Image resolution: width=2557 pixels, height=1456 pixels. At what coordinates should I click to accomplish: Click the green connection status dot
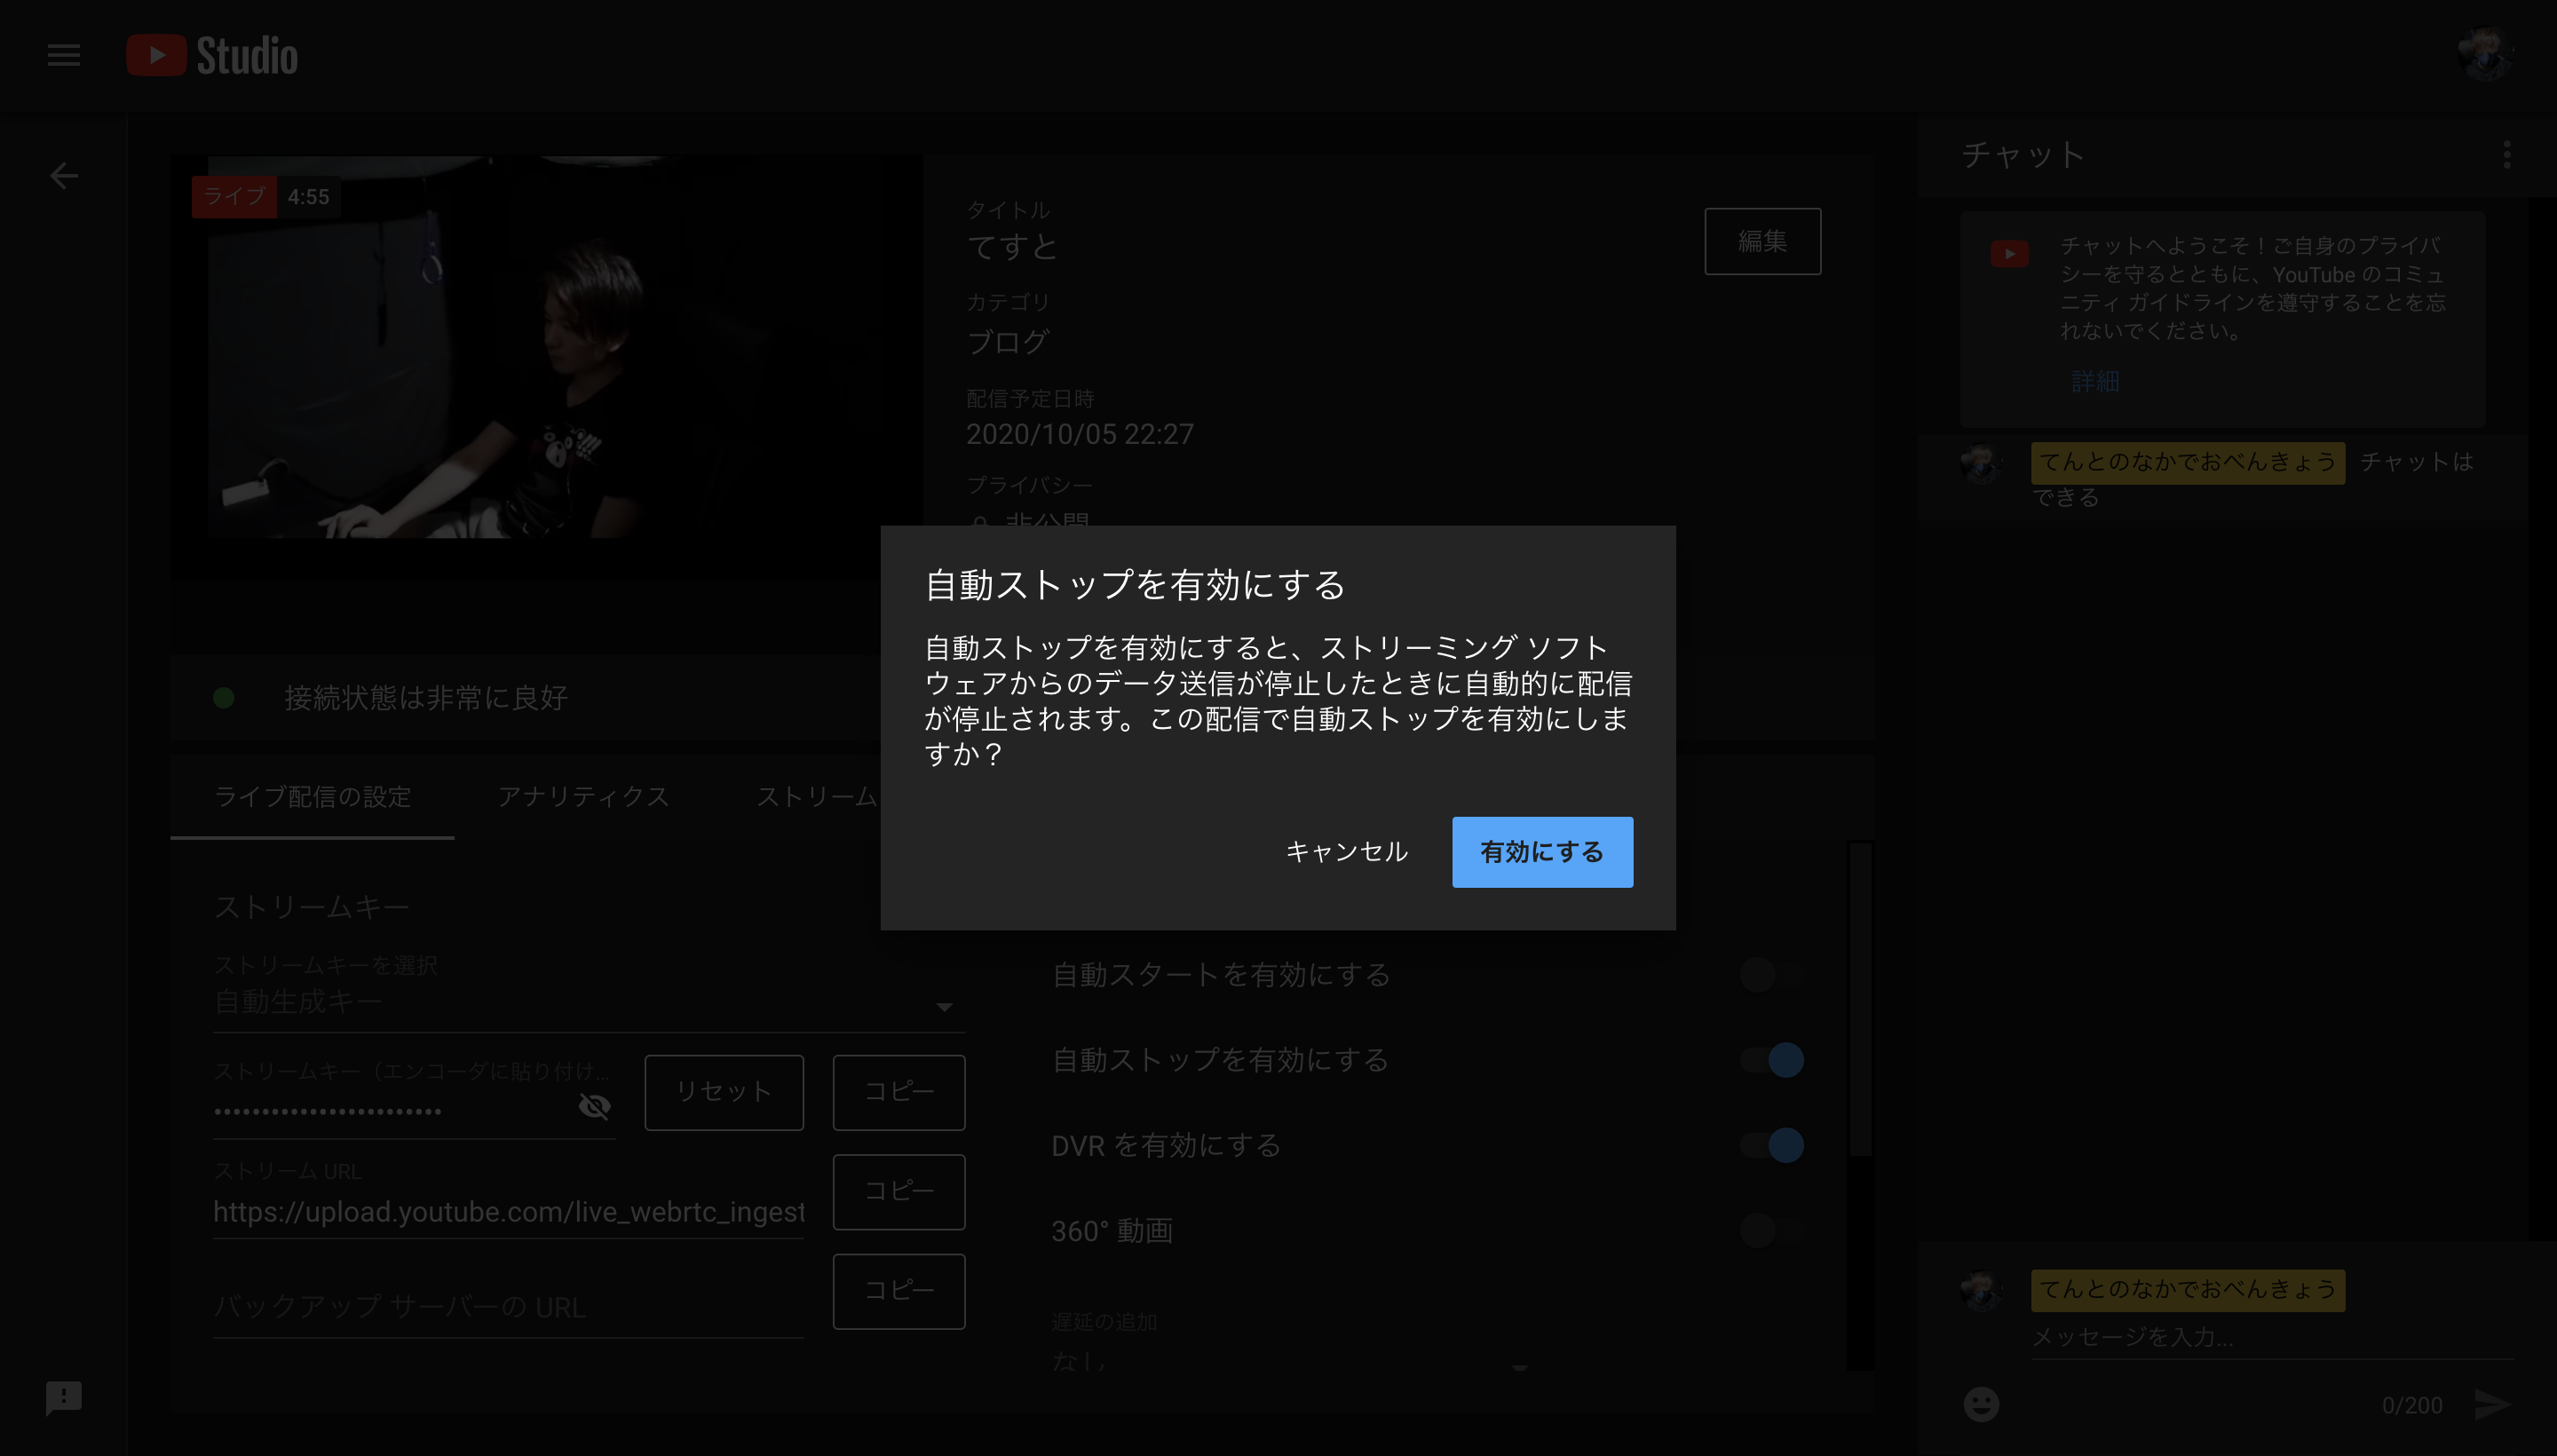pos(223,698)
